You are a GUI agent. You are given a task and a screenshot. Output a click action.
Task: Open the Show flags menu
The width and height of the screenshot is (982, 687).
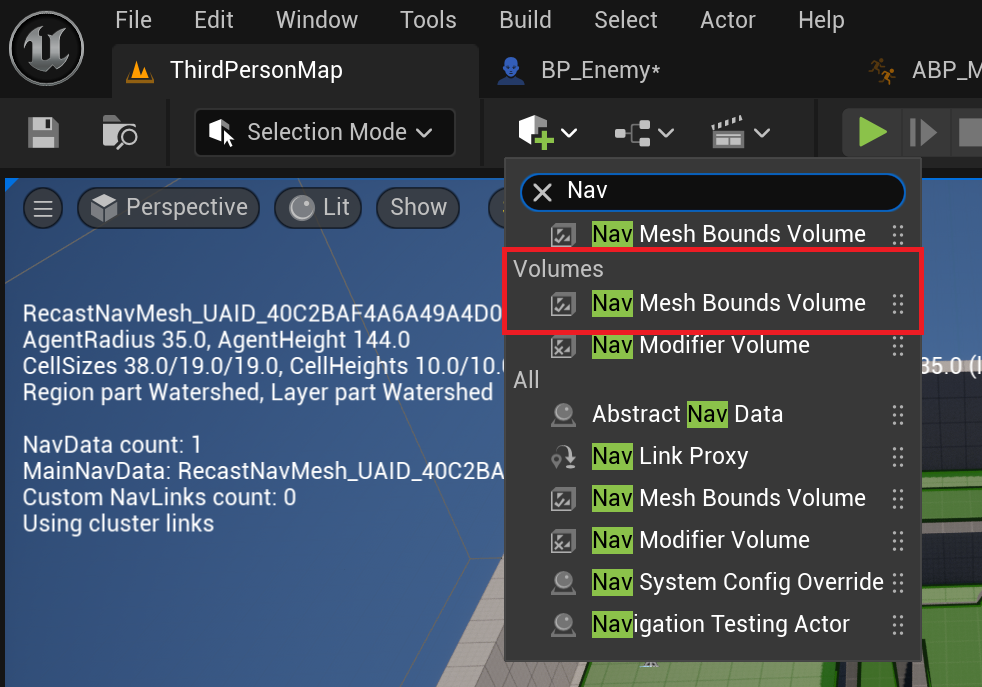pos(418,208)
